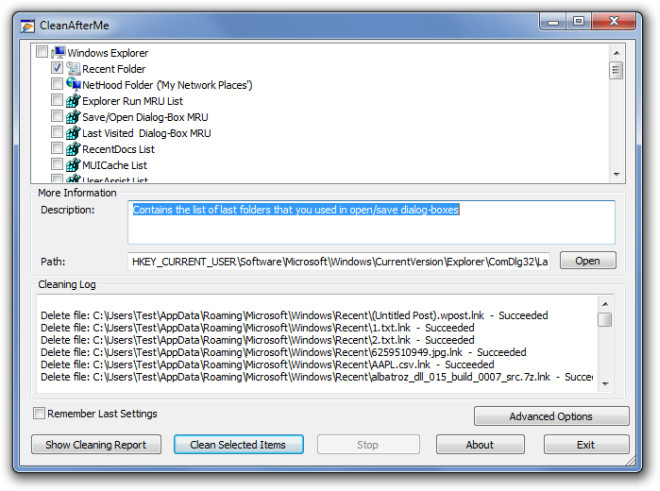660x491 pixels.
Task: Minimize the CleanAfterMe window
Action: click(x=553, y=21)
